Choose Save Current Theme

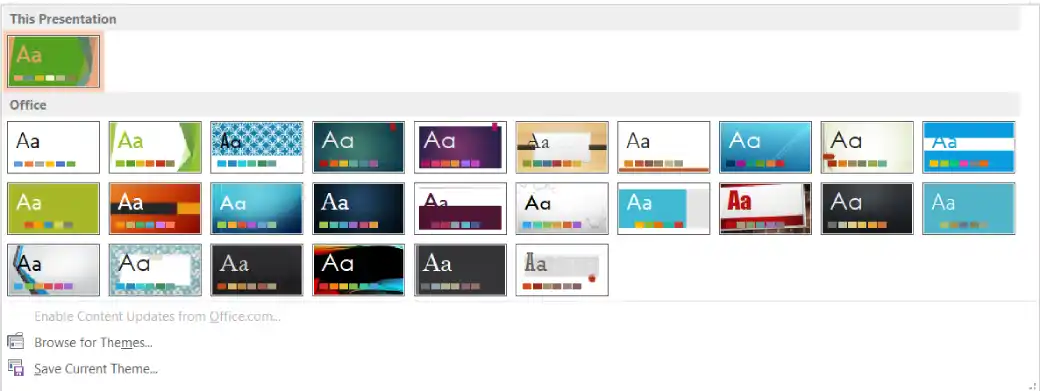click(96, 368)
